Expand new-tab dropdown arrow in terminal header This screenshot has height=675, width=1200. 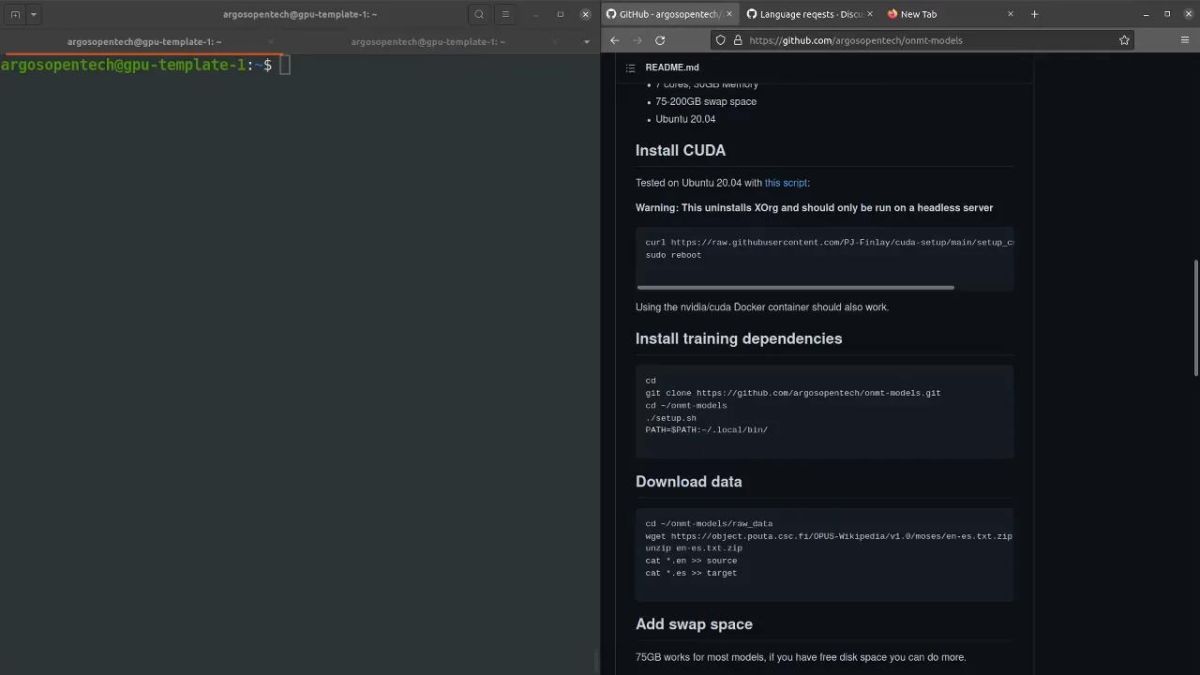click(x=34, y=15)
